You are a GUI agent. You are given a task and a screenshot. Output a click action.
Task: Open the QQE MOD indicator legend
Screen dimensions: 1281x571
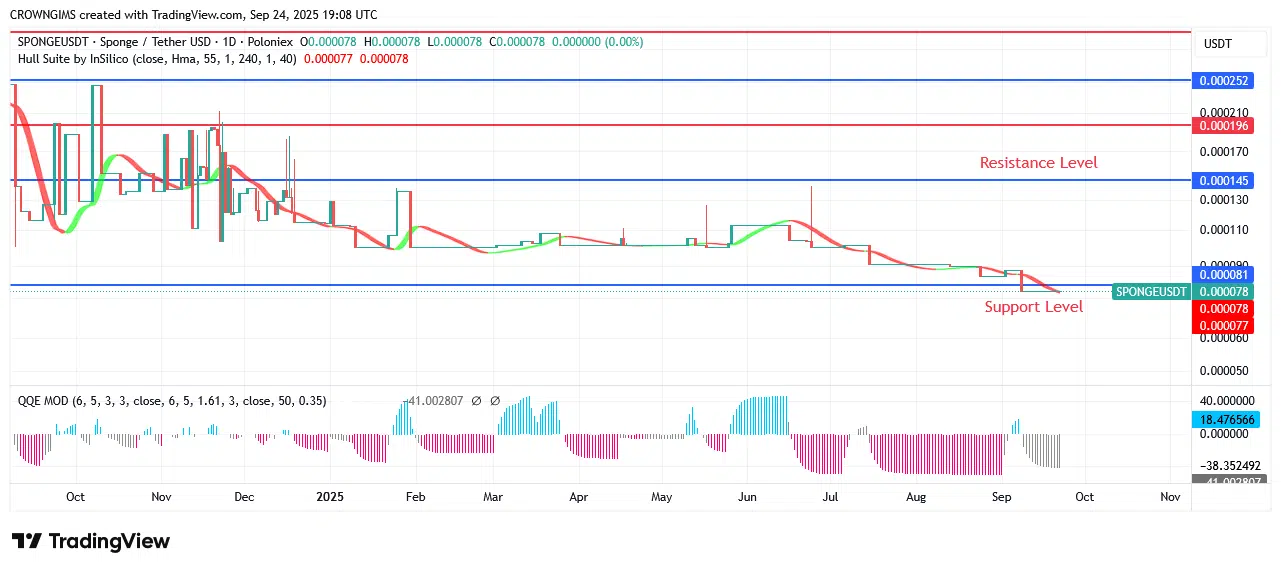click(45, 401)
